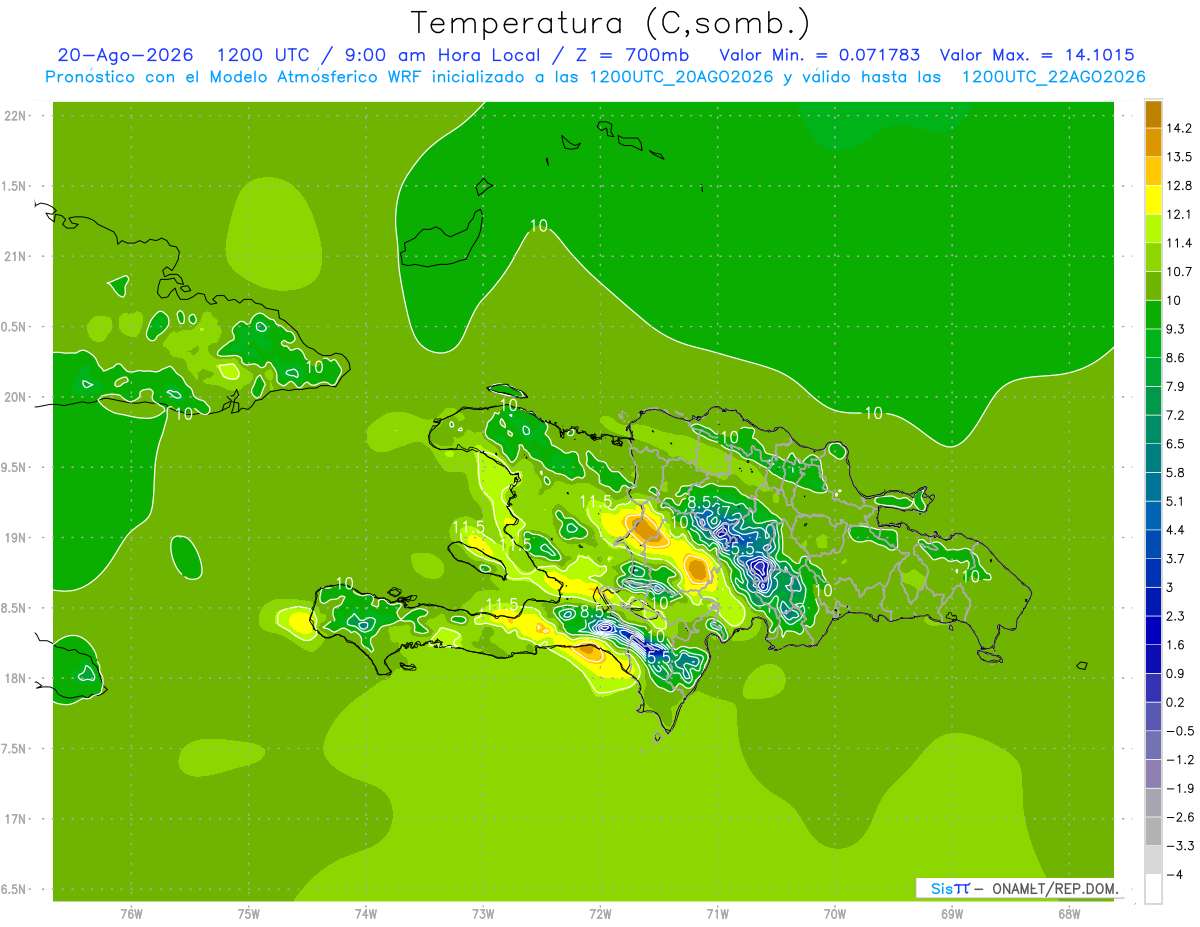Click the '1.6' label on the color legend
1200x927 pixels.
tap(1178, 644)
